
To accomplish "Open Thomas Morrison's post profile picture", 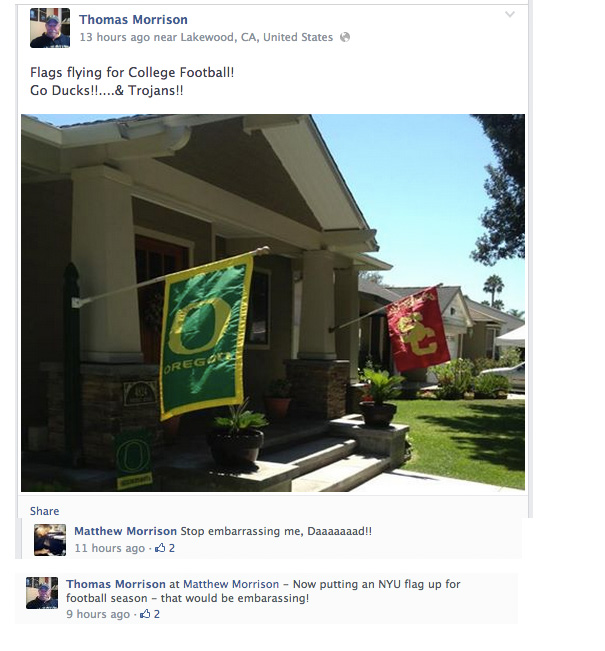I will point(50,28).
